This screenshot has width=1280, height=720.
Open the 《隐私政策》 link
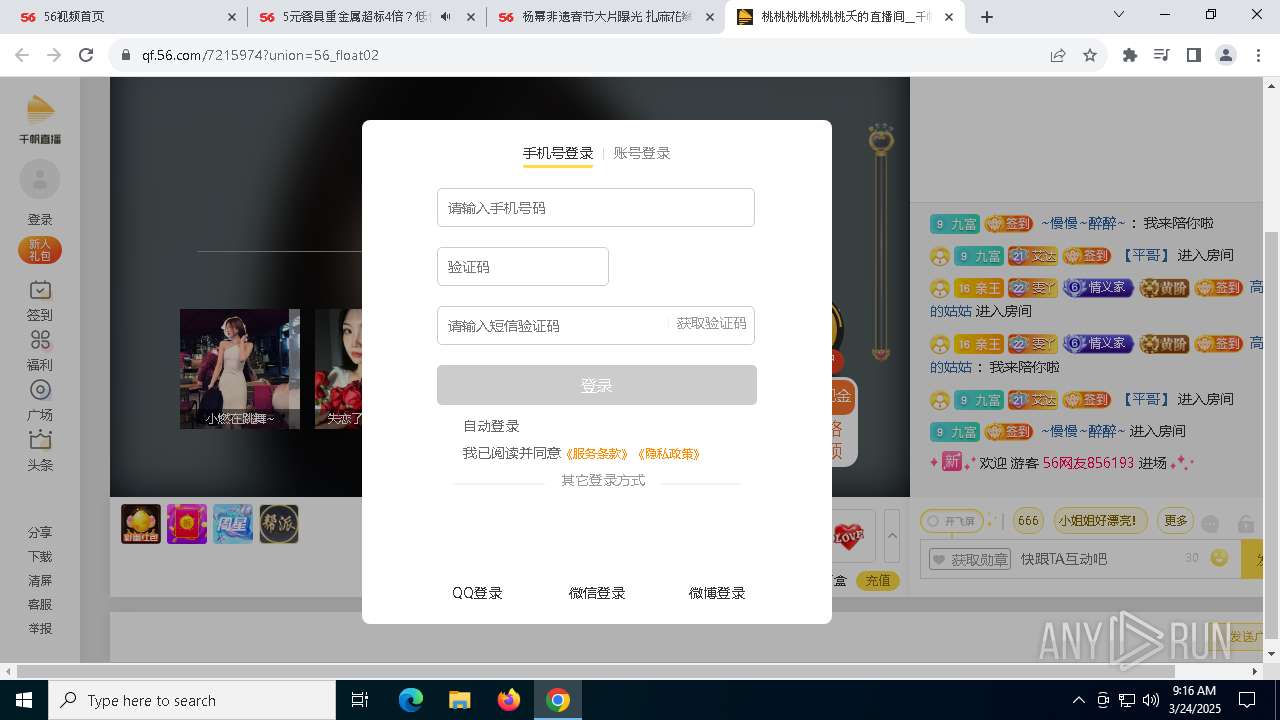[x=669, y=454]
